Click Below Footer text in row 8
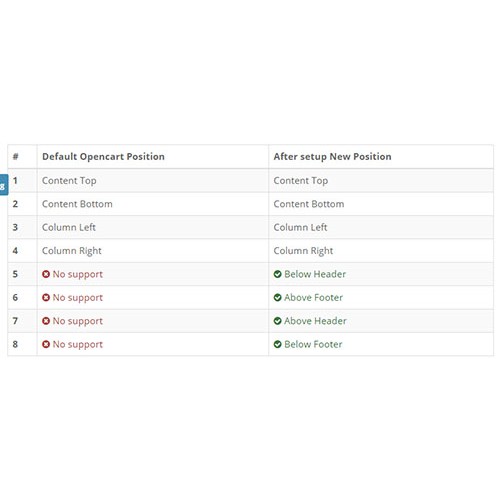Image resolution: width=500 pixels, height=500 pixels. pos(313,344)
